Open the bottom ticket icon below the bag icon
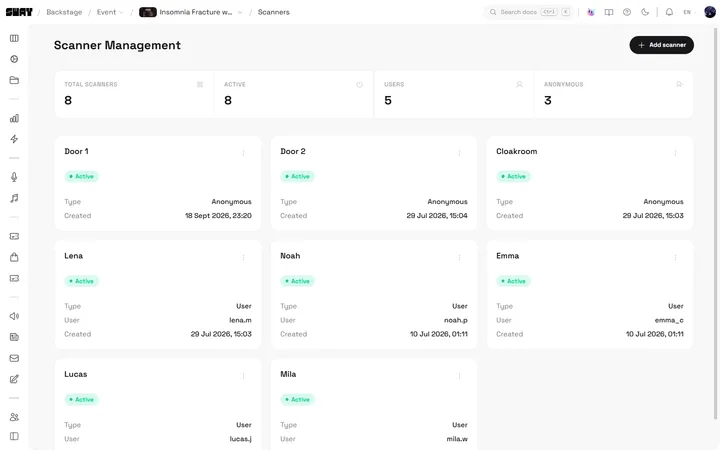This screenshot has width=720, height=450. (14, 278)
